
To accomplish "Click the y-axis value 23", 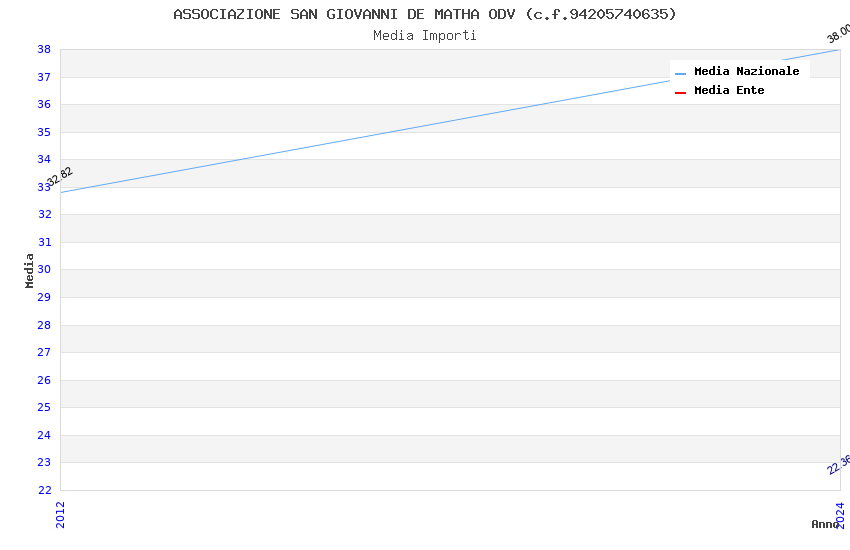I will click(x=44, y=462).
